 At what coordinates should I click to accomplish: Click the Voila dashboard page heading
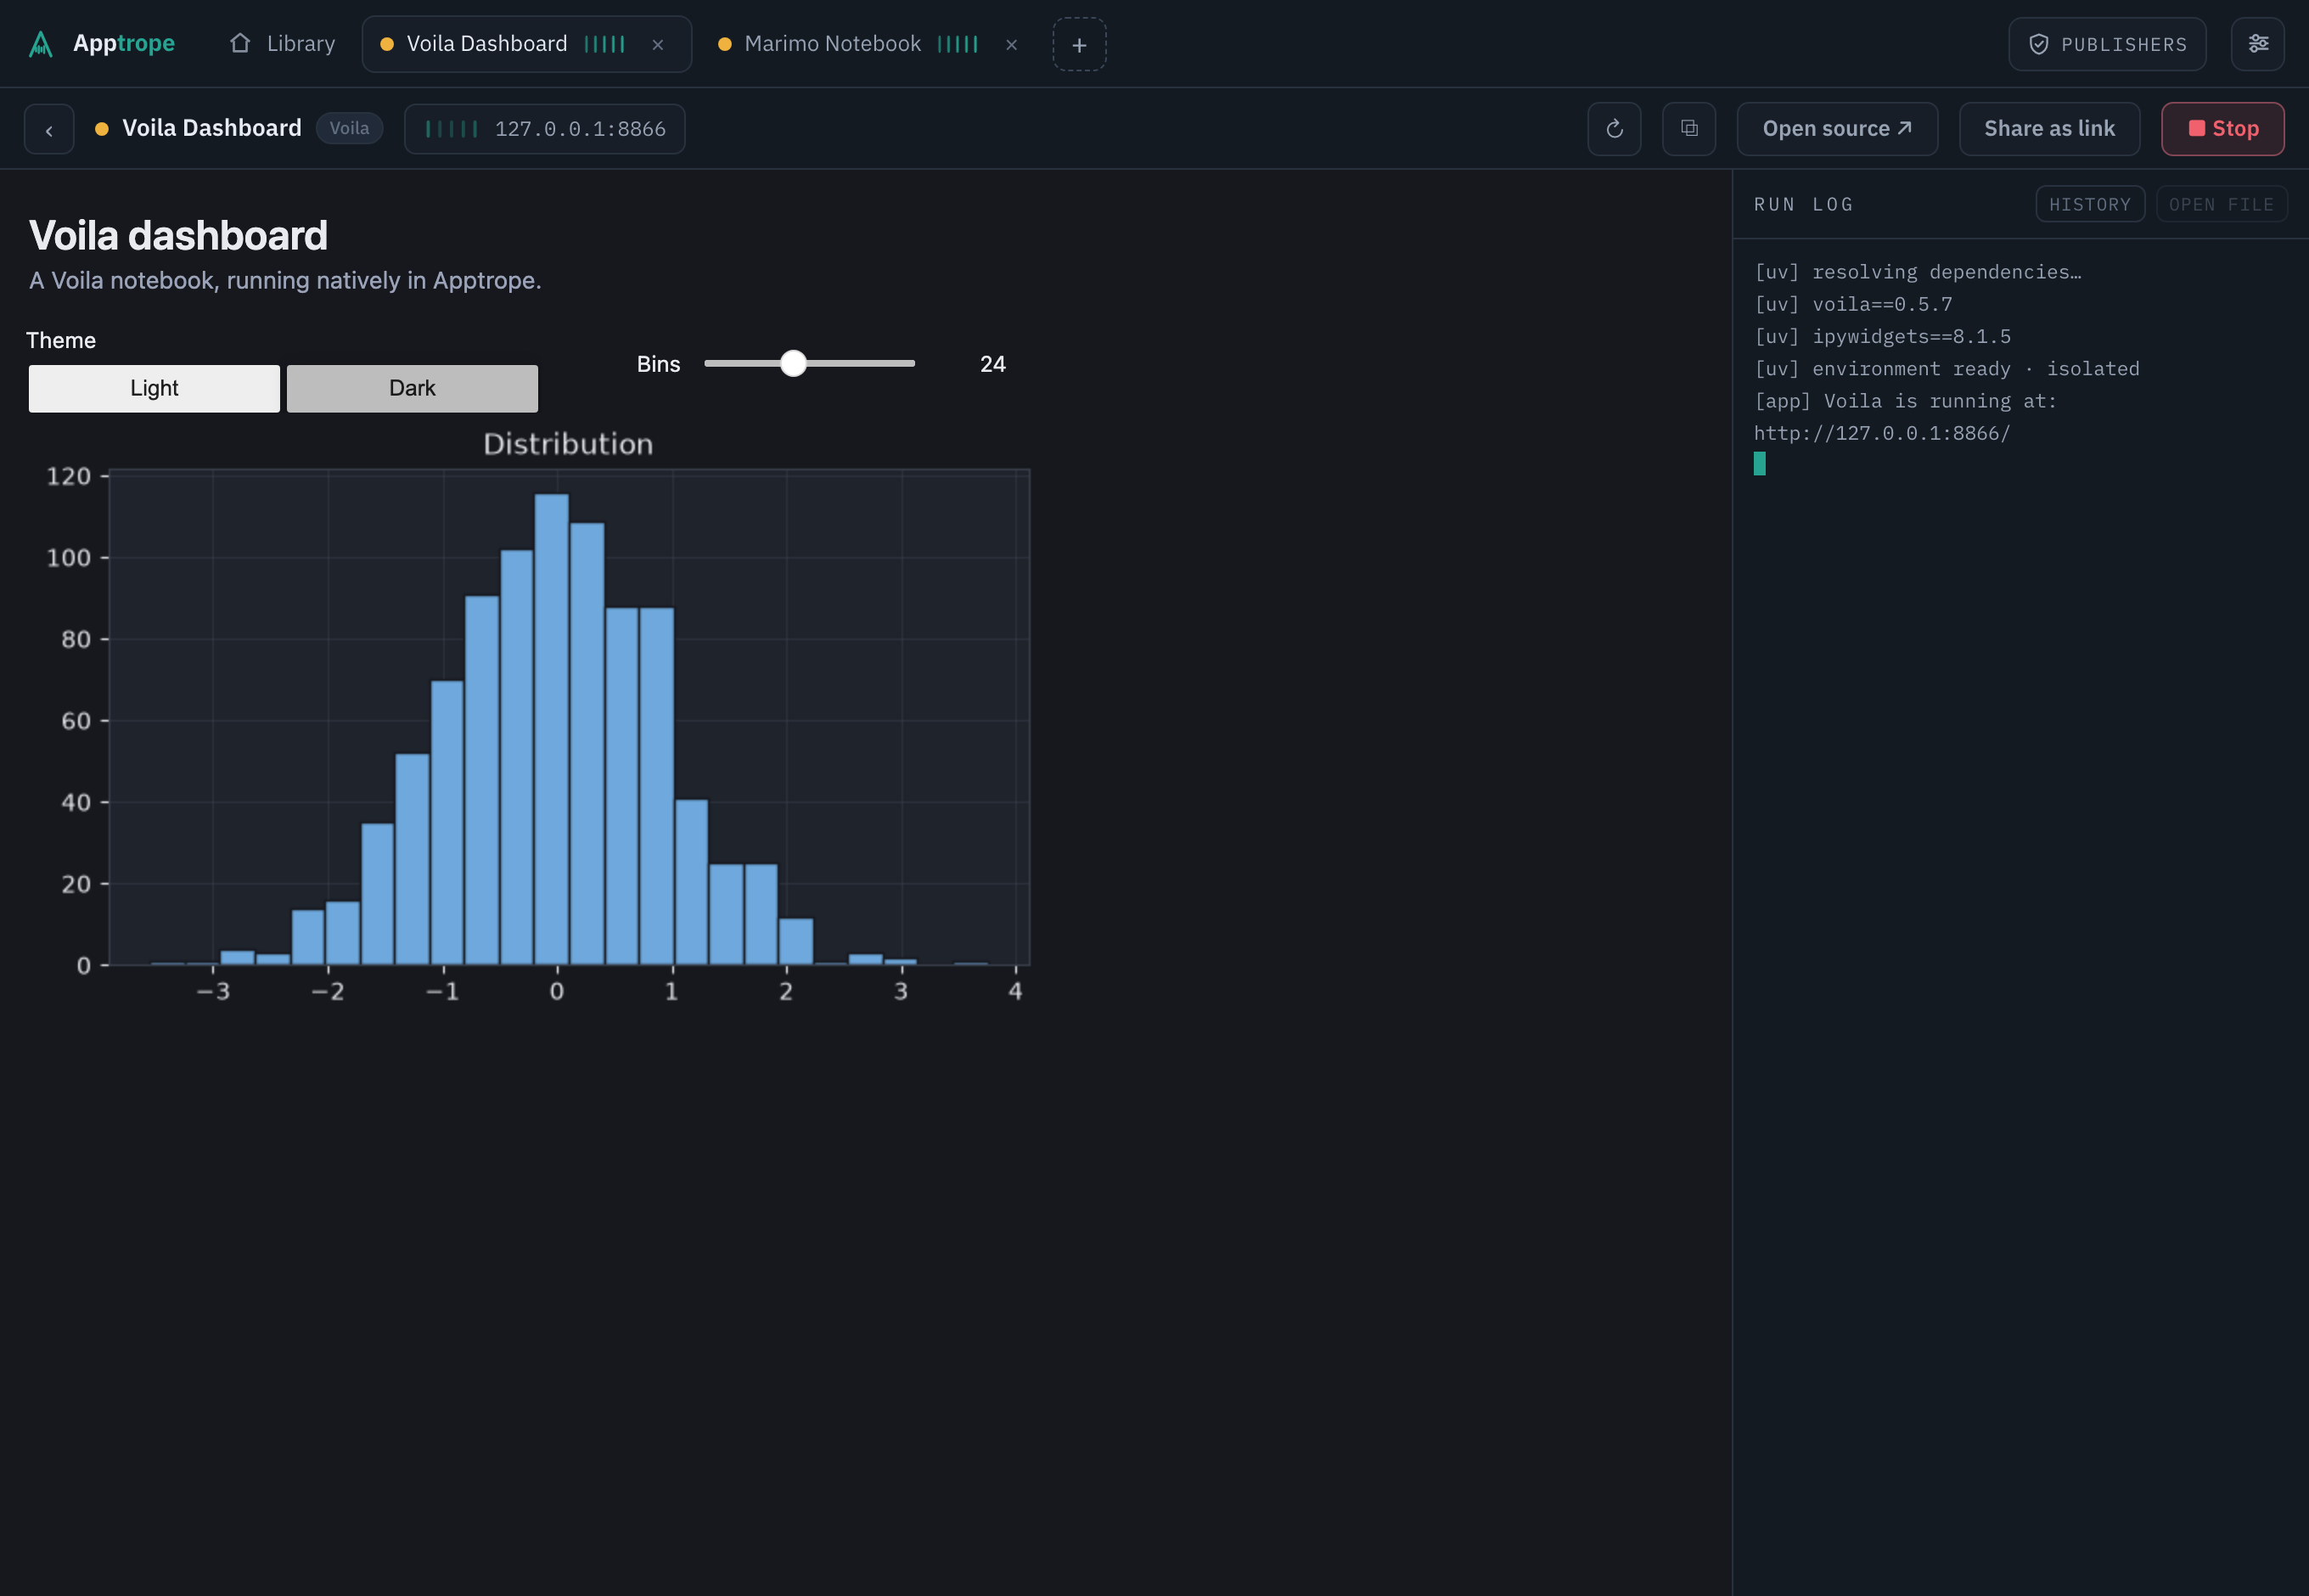pyautogui.click(x=178, y=236)
